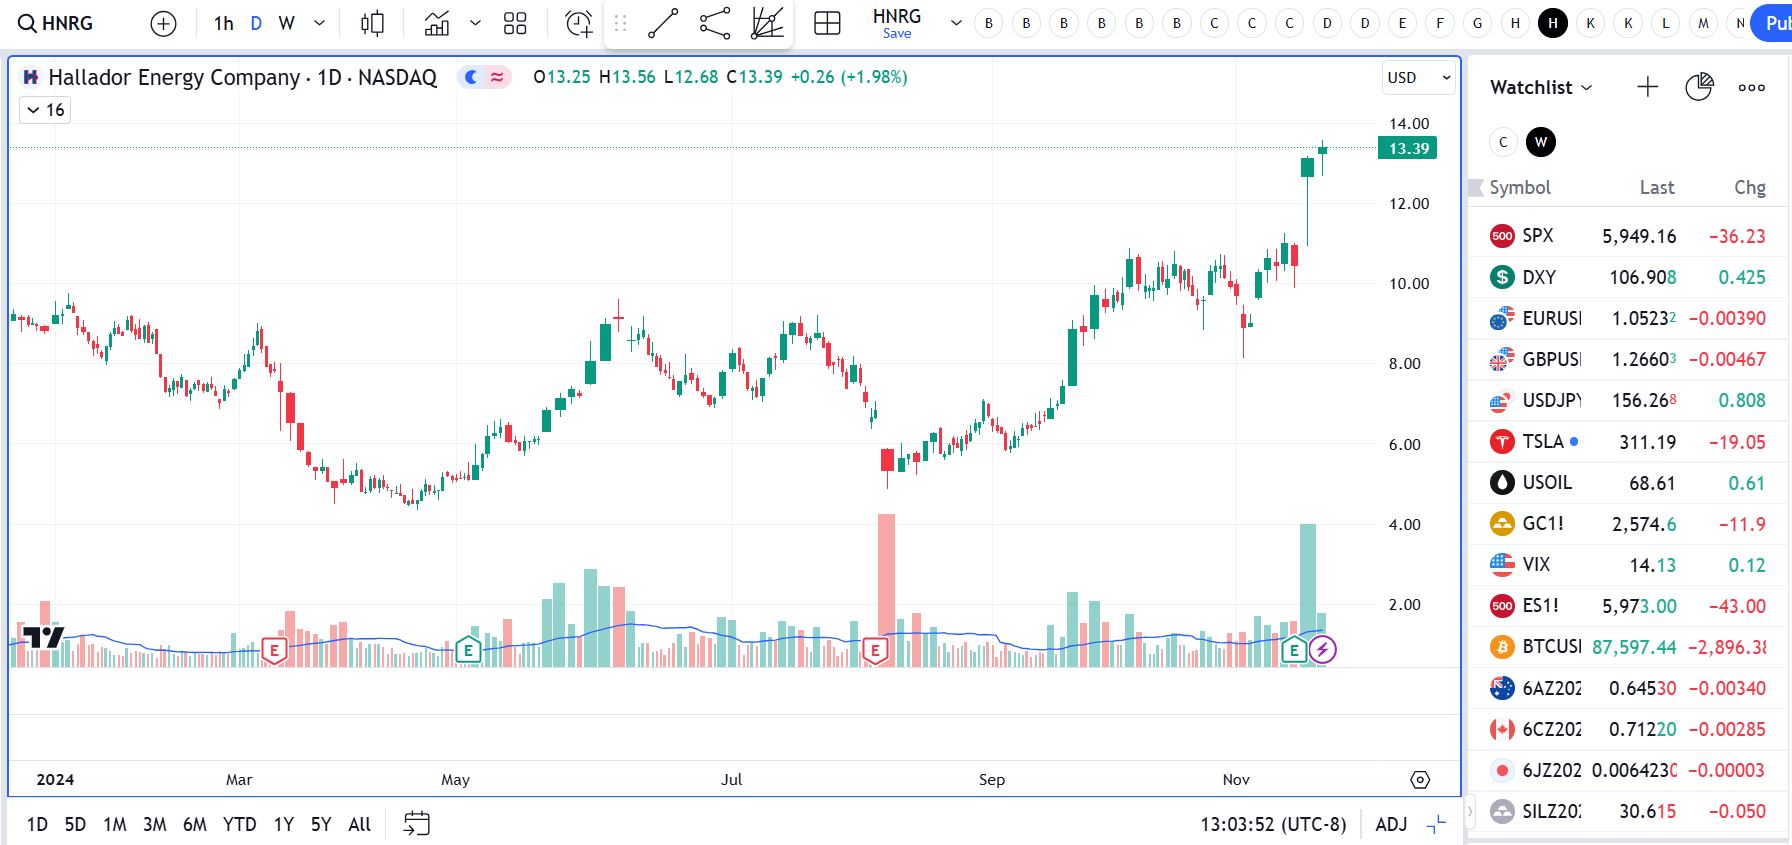1792x845 pixels.
Task: Click the F quick symbol circle
Action: 1440,23
